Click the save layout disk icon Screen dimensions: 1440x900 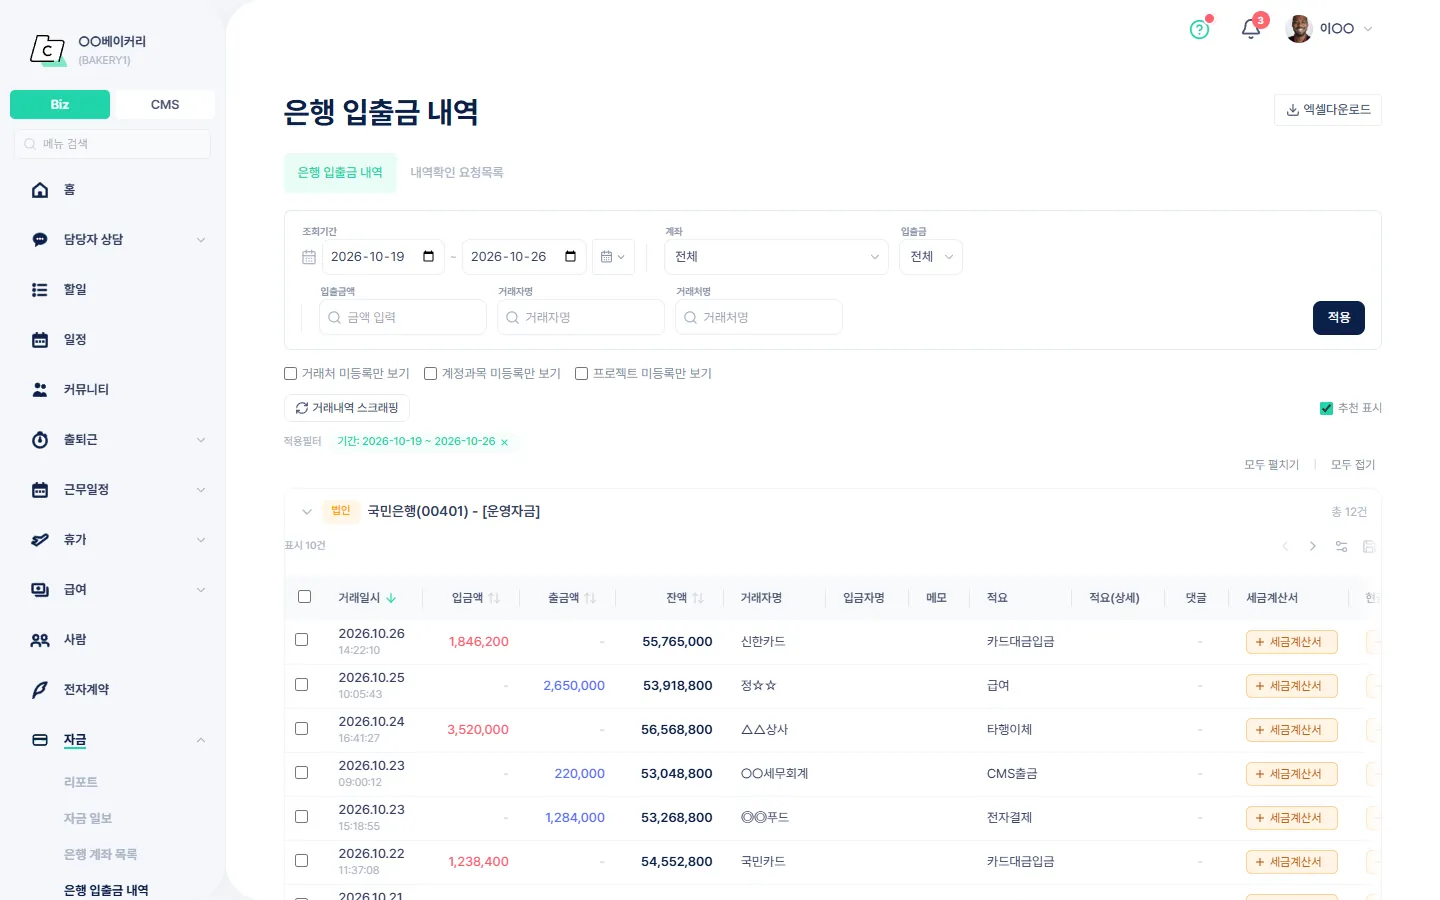[1369, 546]
